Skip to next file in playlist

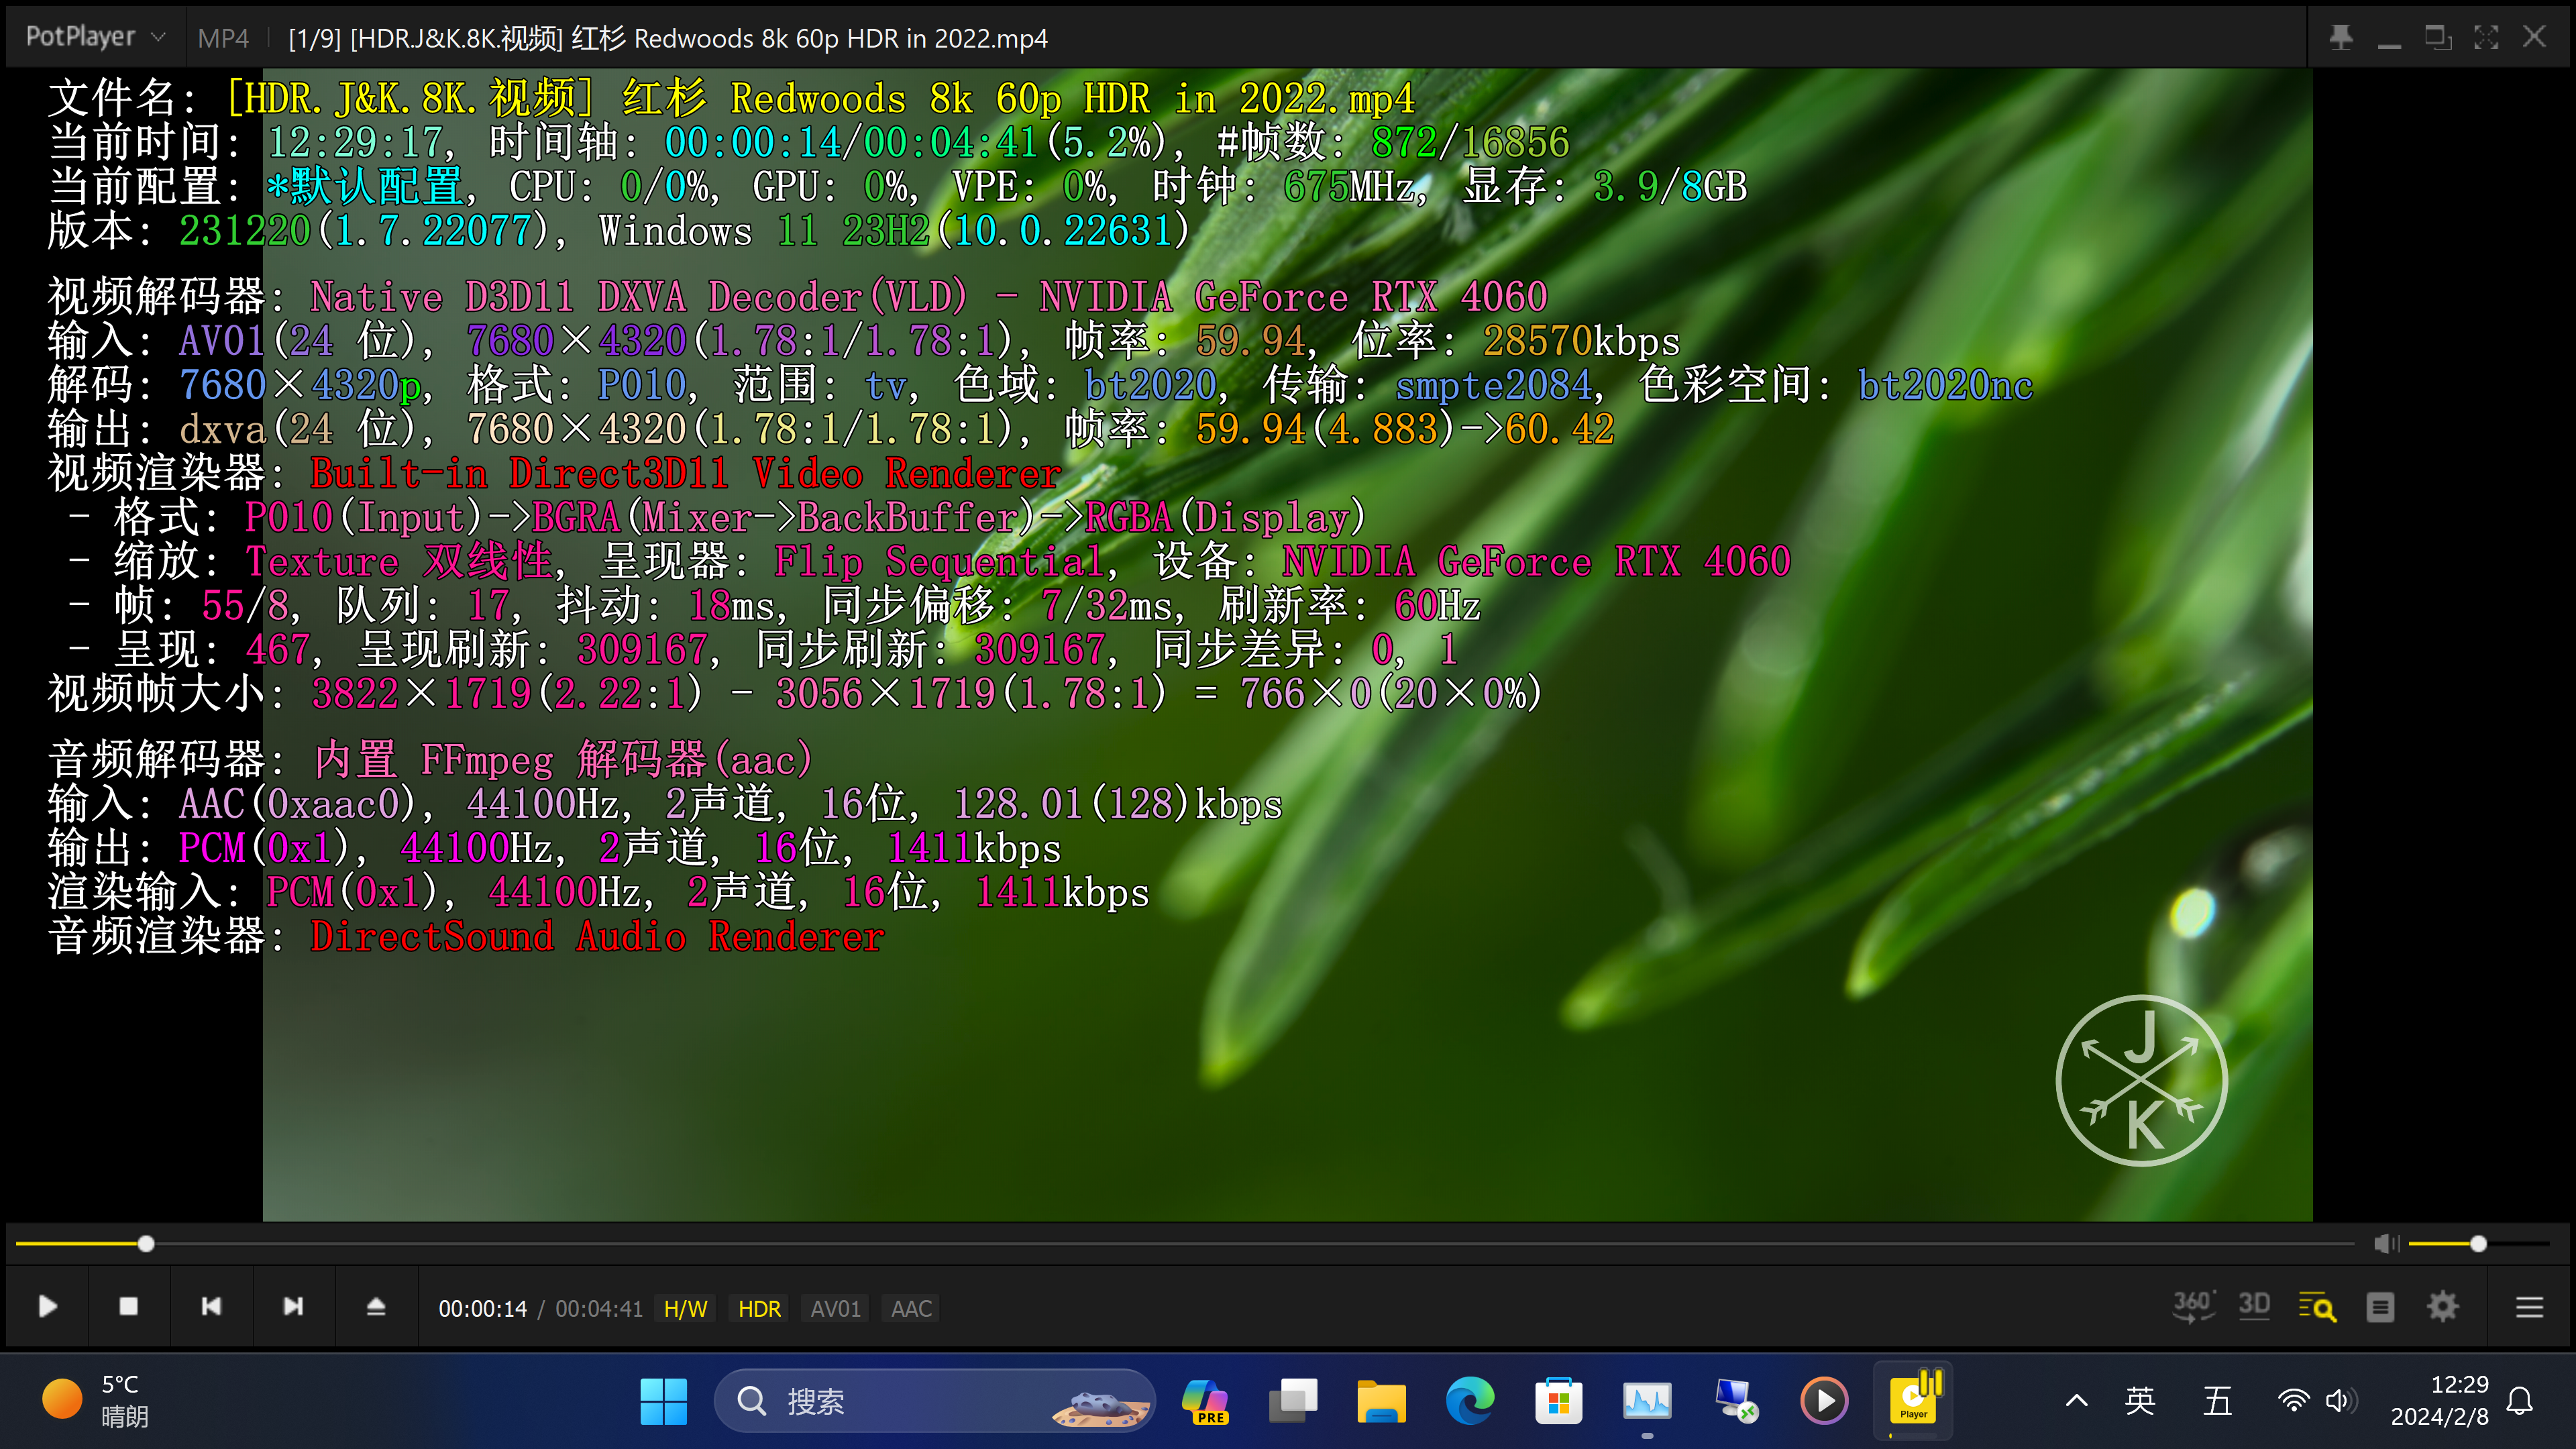(293, 1307)
